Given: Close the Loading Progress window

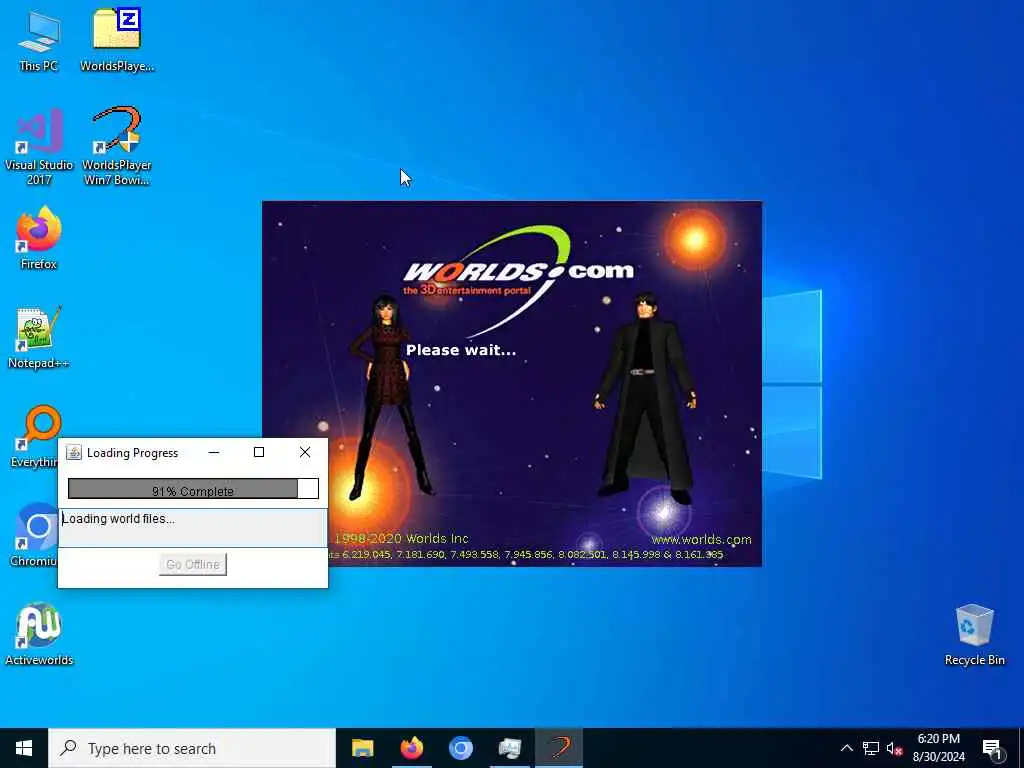Looking at the screenshot, I should point(304,453).
